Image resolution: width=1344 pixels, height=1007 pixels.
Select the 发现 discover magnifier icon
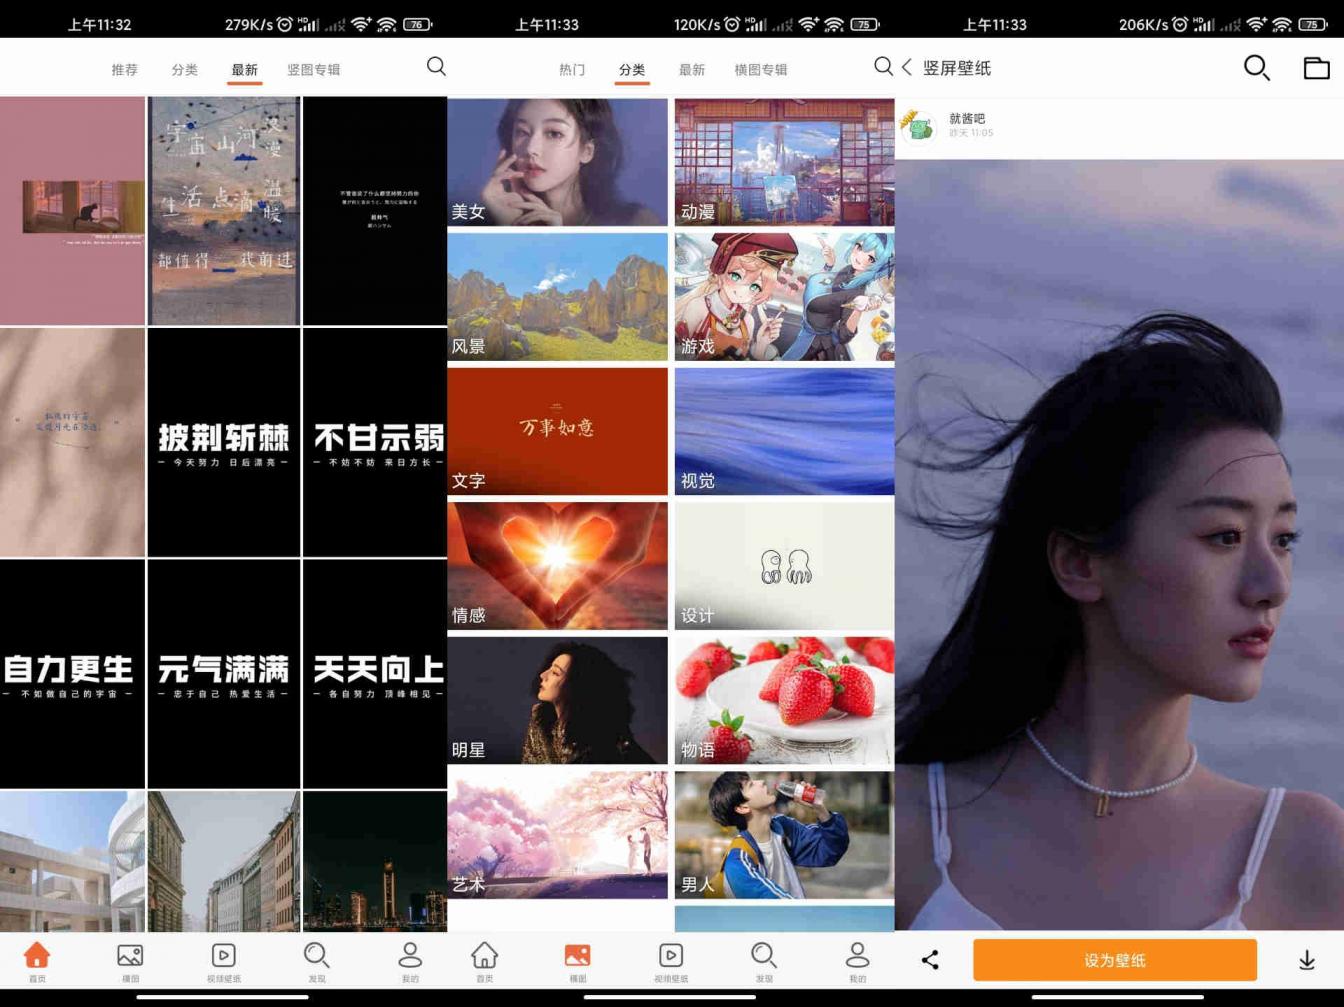316,958
